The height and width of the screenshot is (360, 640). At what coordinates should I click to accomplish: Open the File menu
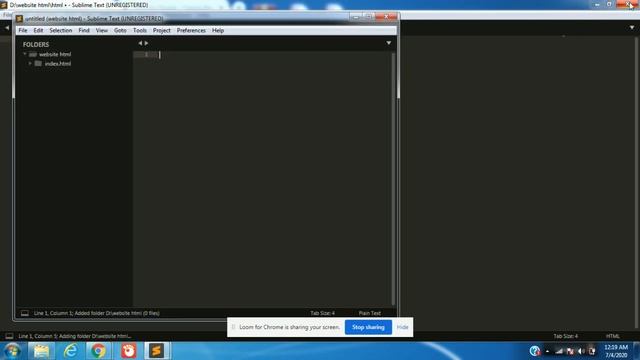pos(23,31)
